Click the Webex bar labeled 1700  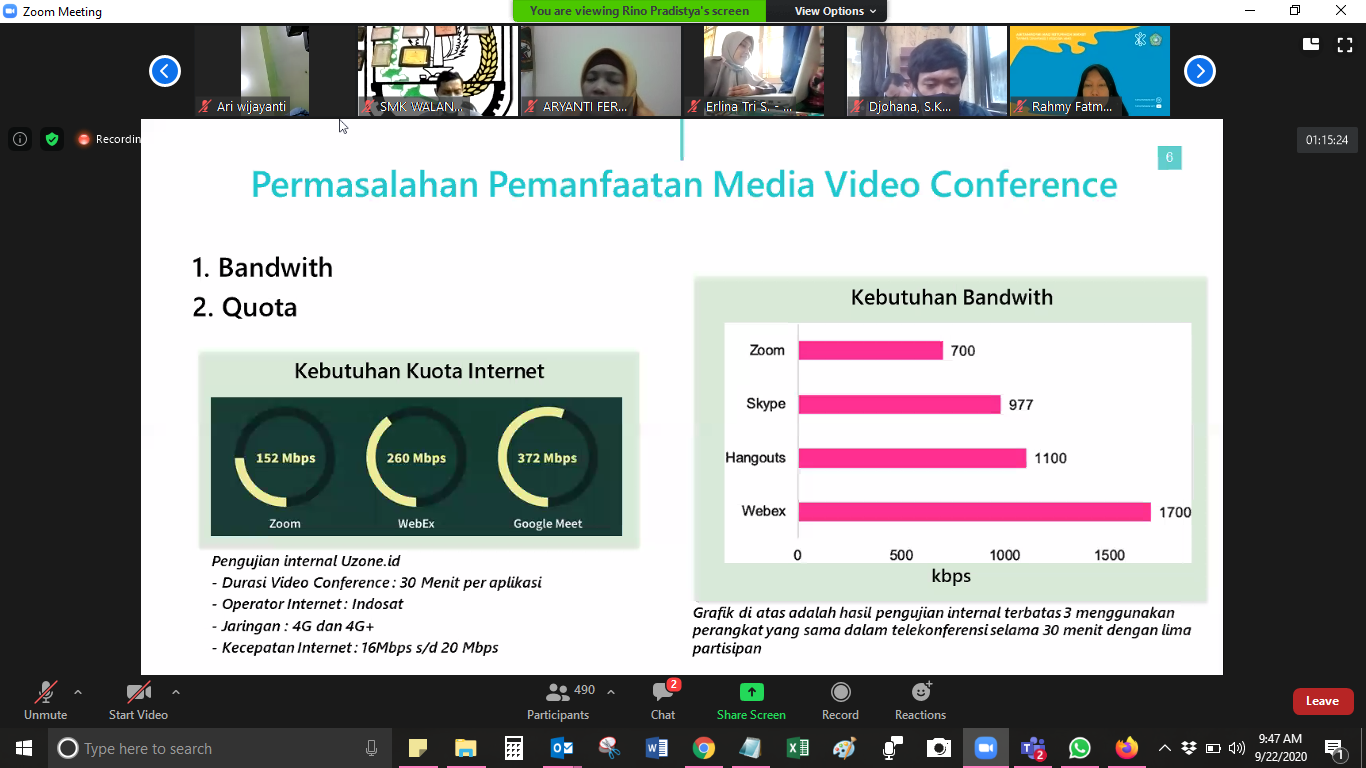click(975, 511)
